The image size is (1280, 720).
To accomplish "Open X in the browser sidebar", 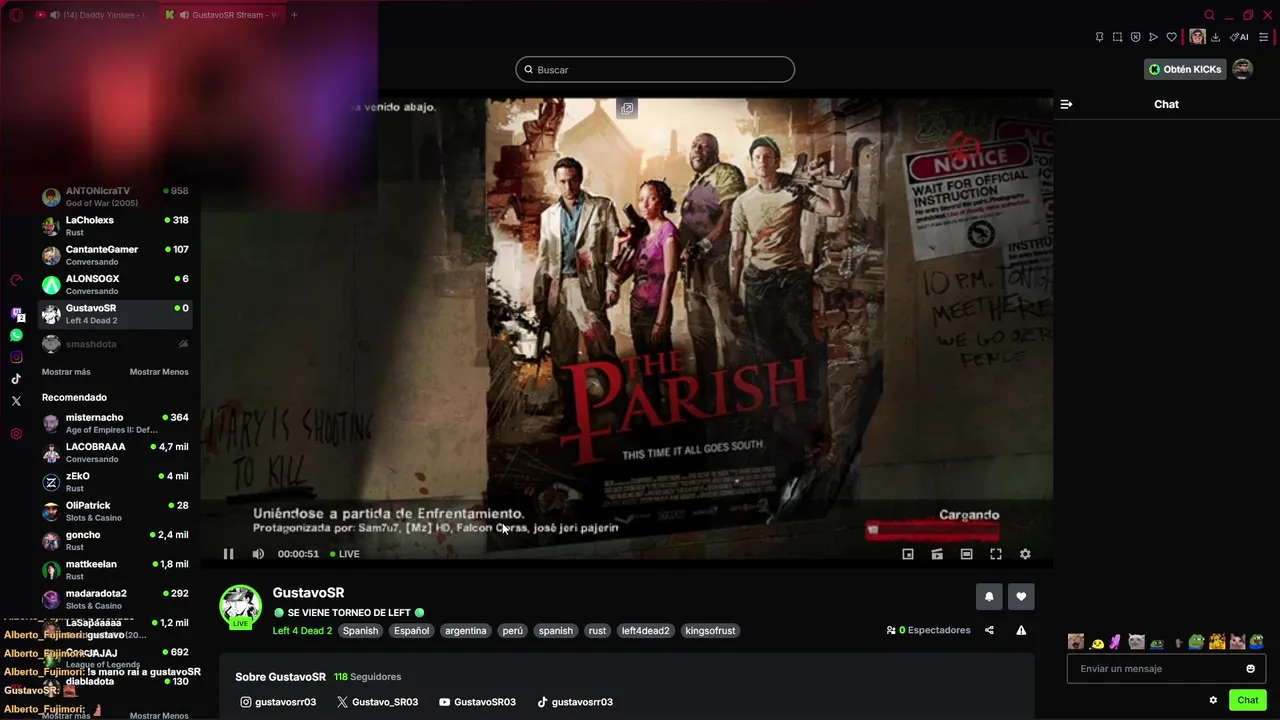I will 16,401.
